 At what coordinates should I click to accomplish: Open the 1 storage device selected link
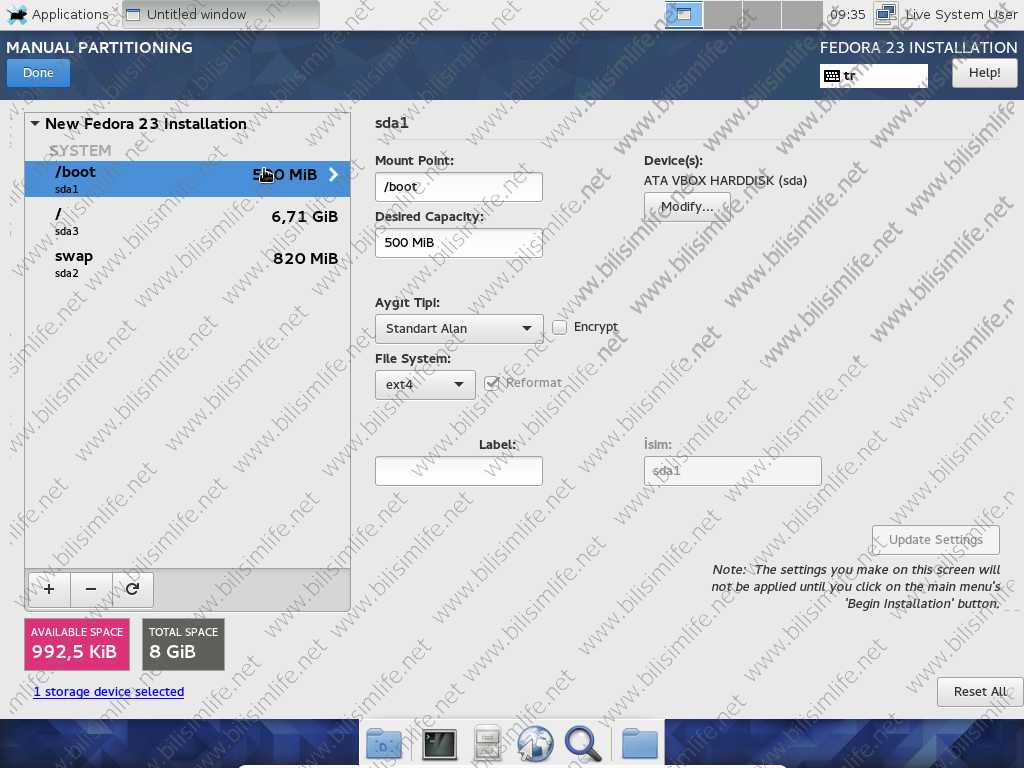109,692
